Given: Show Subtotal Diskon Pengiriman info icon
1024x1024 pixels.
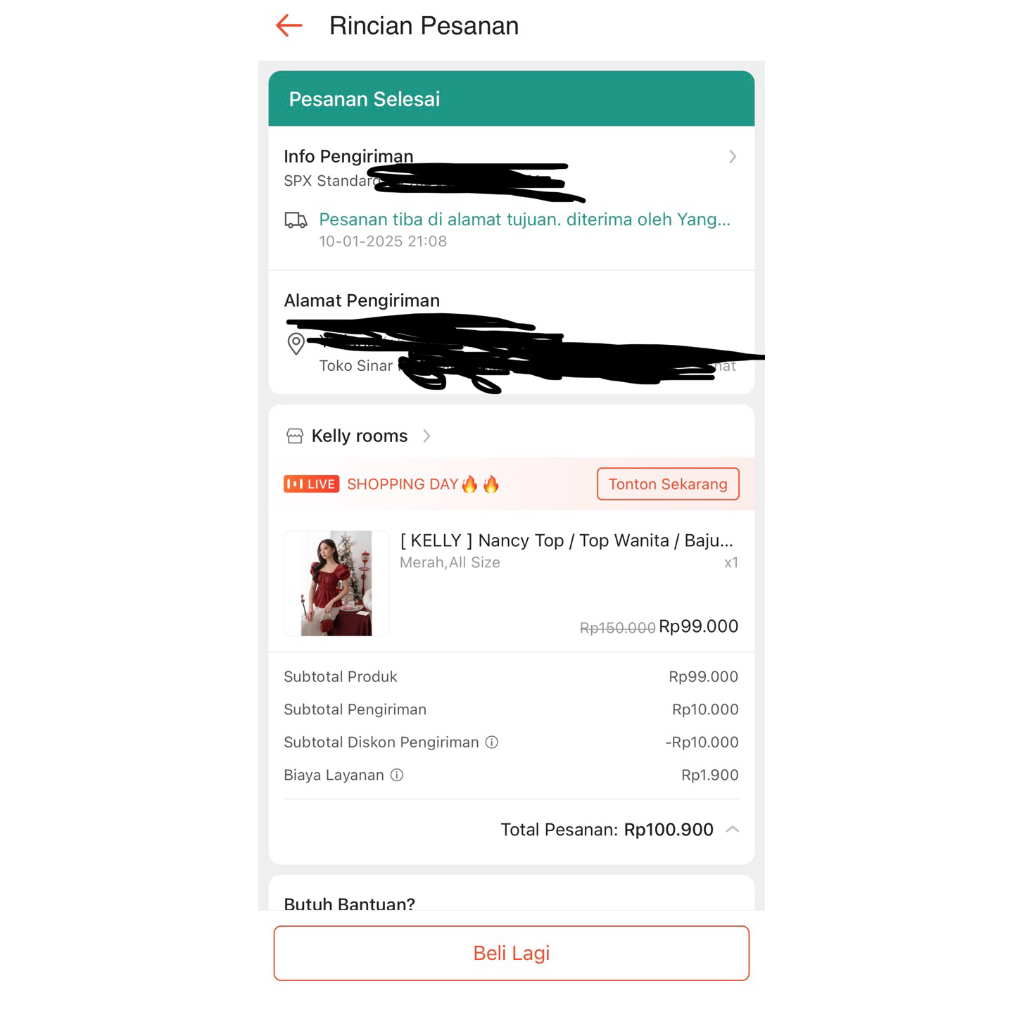Looking at the screenshot, I should (x=492, y=743).
